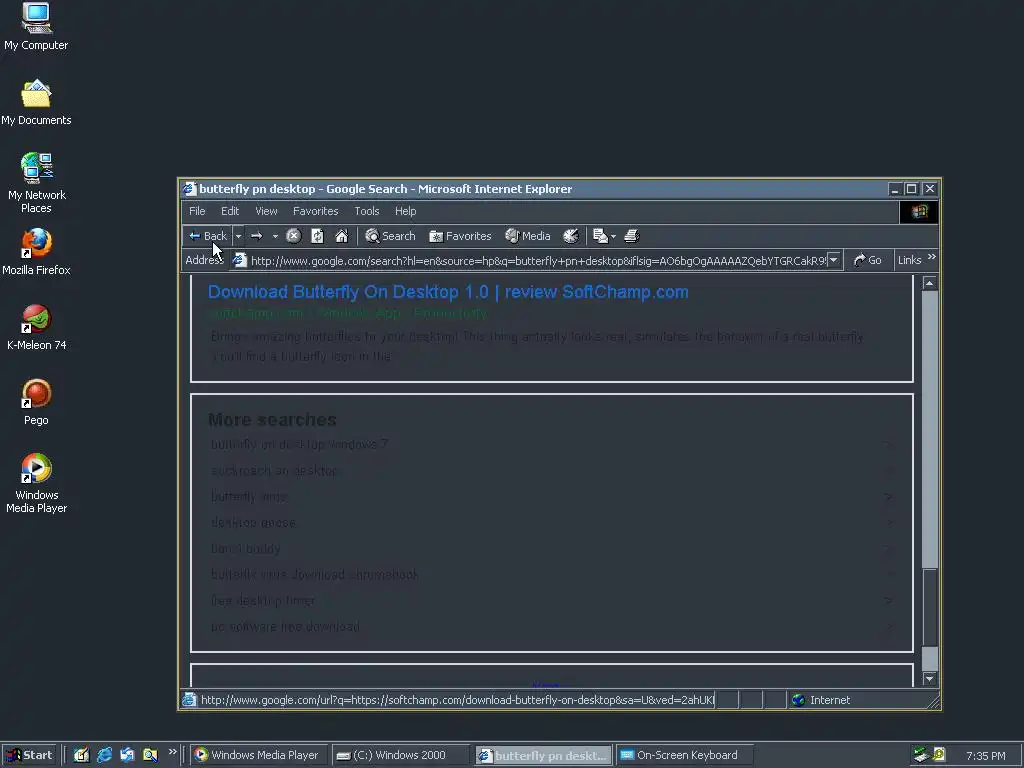Click inside the Address bar URL field
The image size is (1024, 768).
click(538, 261)
